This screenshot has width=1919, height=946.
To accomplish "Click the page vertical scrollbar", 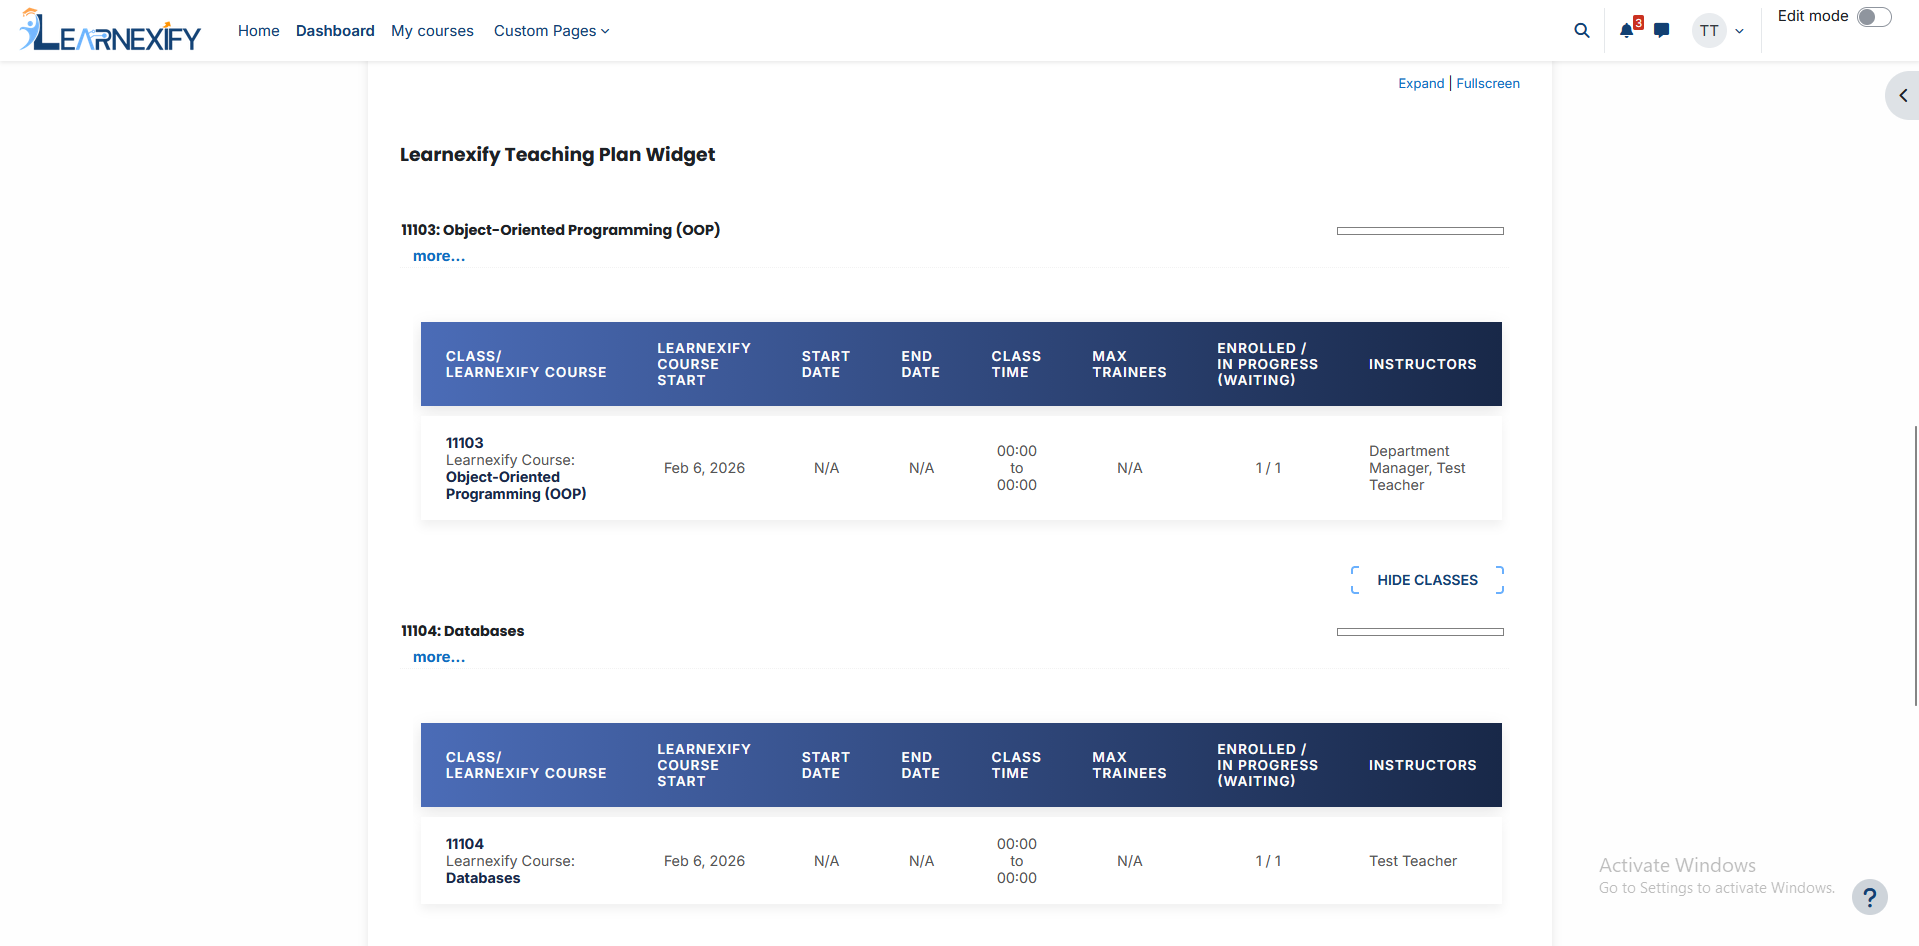I will pos(1915,565).
